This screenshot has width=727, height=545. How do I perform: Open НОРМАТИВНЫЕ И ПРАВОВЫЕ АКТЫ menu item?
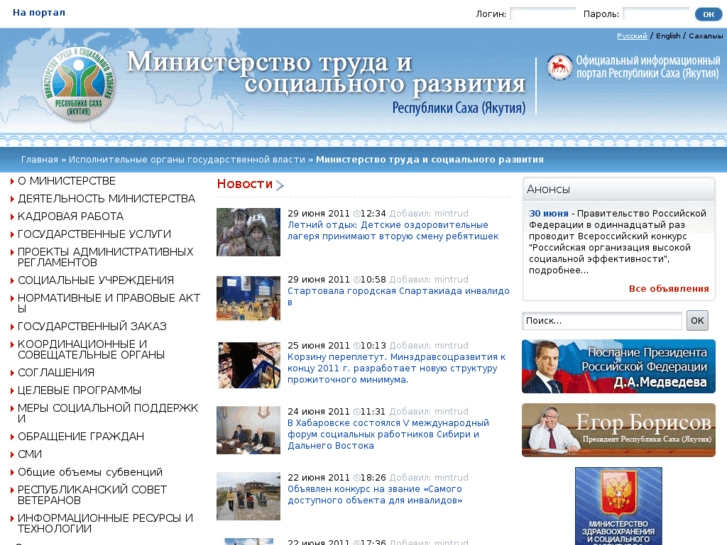coord(108,303)
